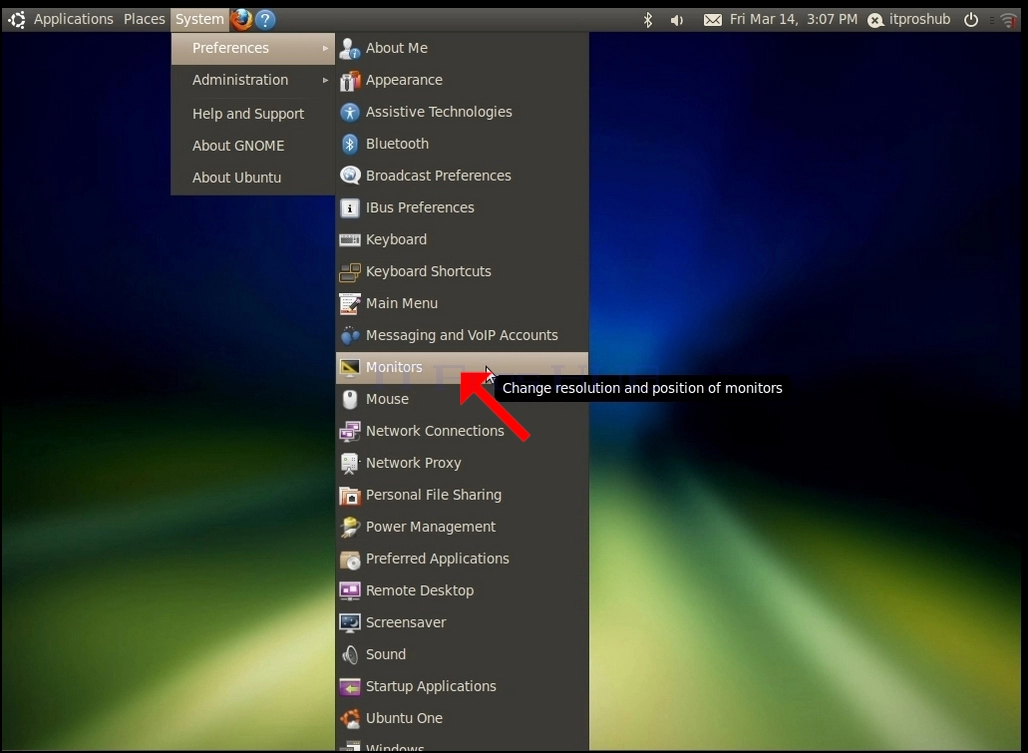The image size is (1028, 753).
Task: Click the System menu in top panel
Action: [199, 19]
